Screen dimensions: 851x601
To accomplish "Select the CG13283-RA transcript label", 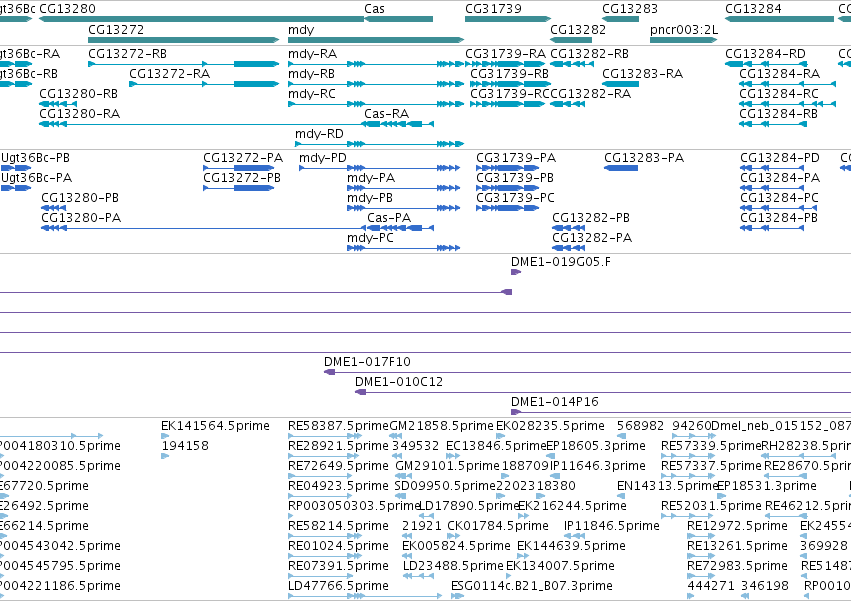I will point(643,74).
